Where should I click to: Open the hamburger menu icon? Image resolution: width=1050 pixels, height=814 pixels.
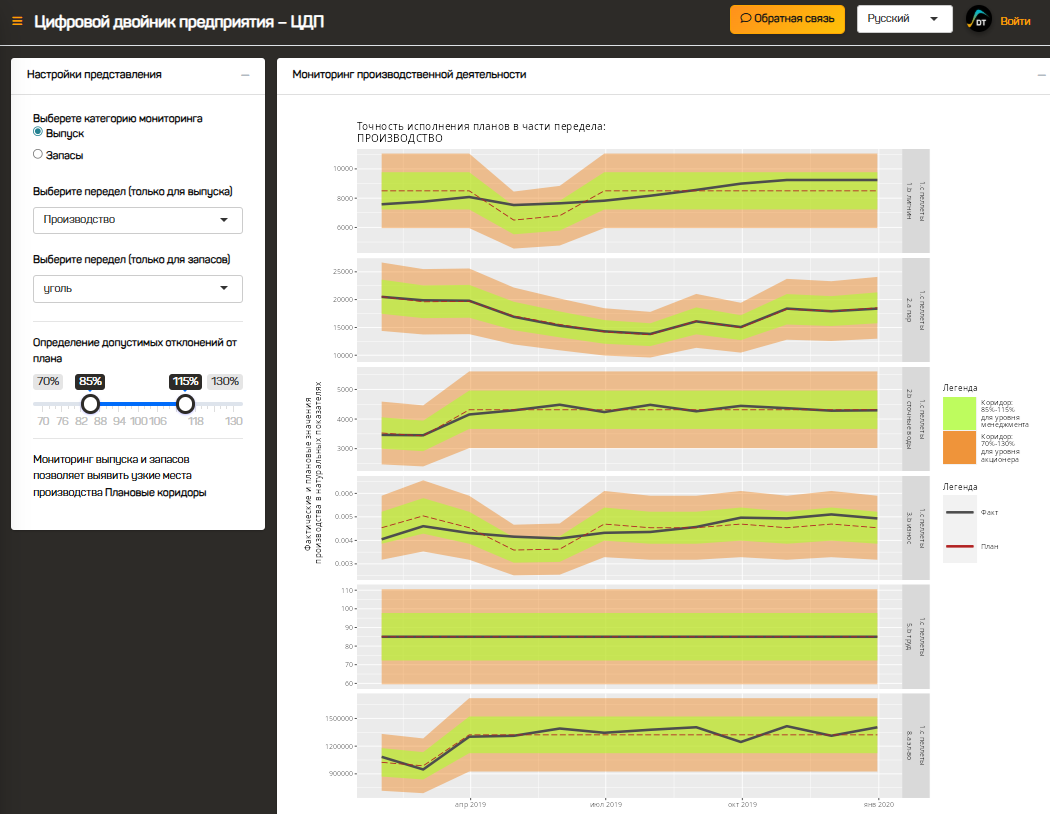pos(17,21)
